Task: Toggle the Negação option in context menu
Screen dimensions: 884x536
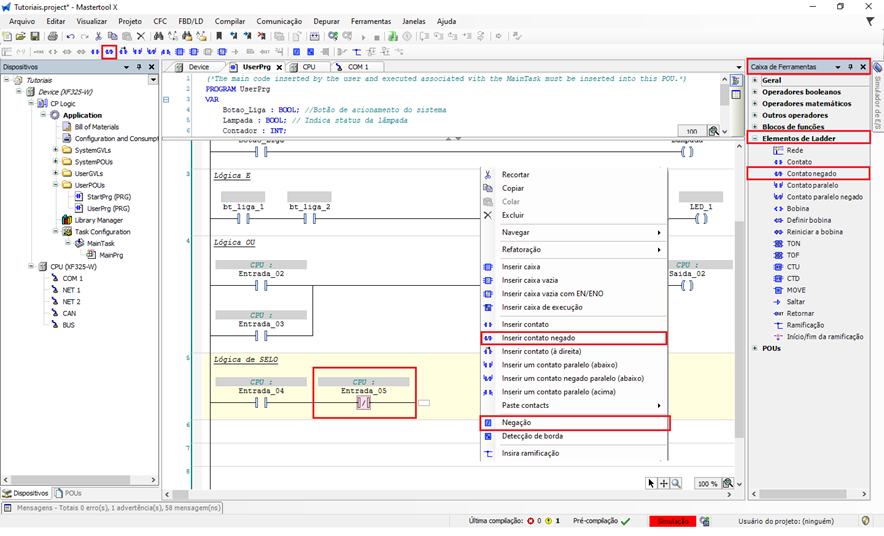Action: pyautogui.click(x=516, y=423)
